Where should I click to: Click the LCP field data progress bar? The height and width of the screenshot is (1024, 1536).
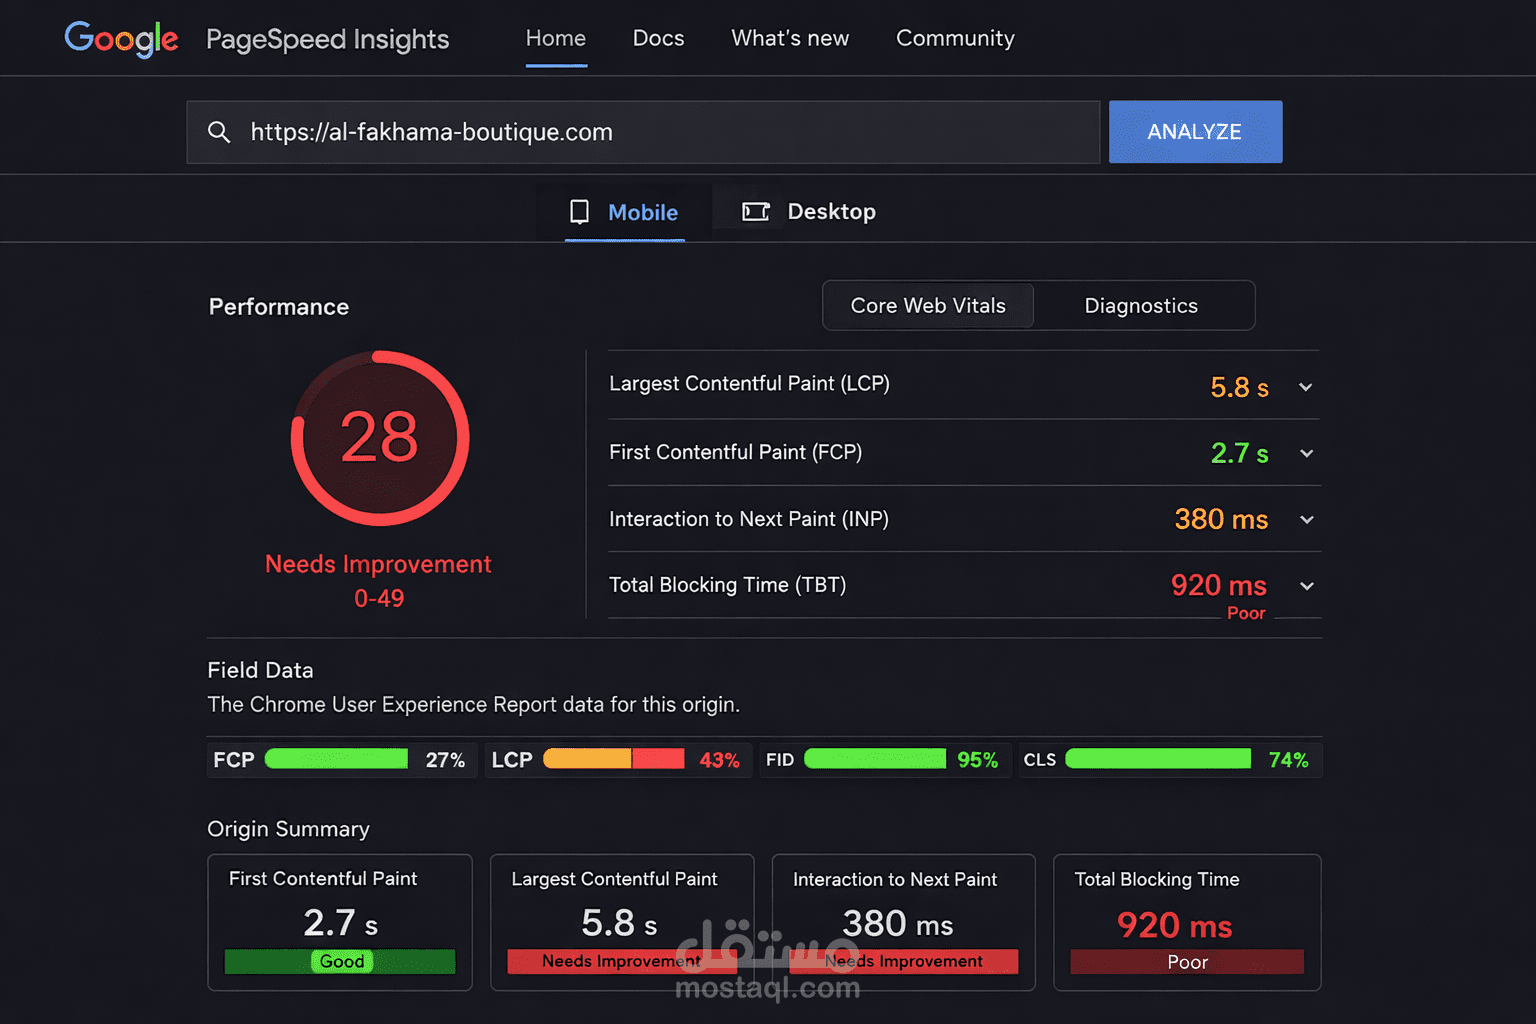(x=614, y=759)
